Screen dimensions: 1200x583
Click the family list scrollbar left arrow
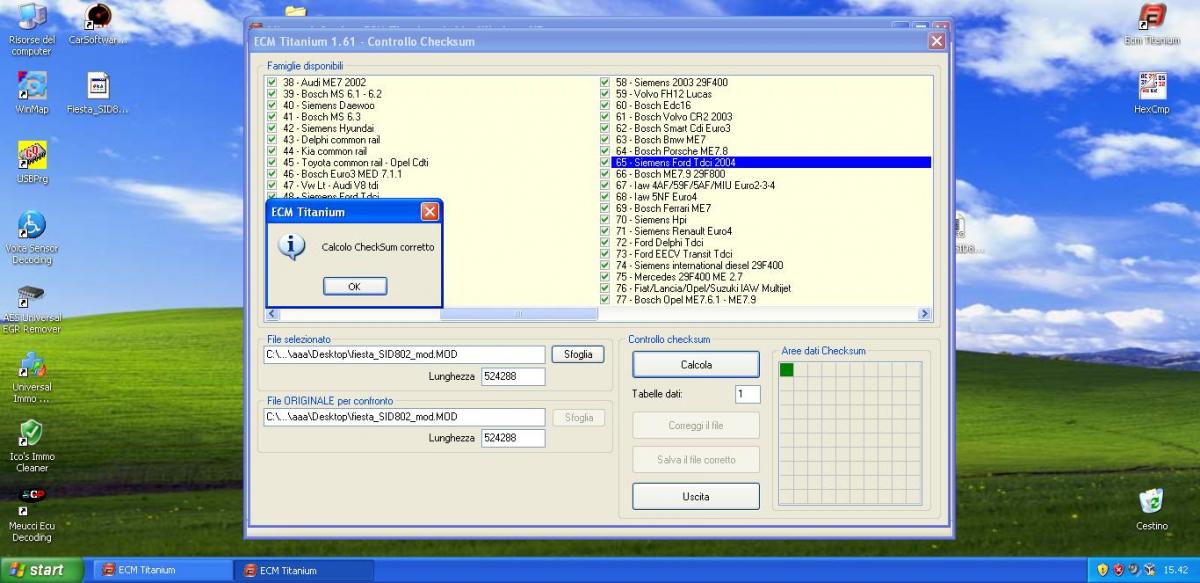pos(274,314)
